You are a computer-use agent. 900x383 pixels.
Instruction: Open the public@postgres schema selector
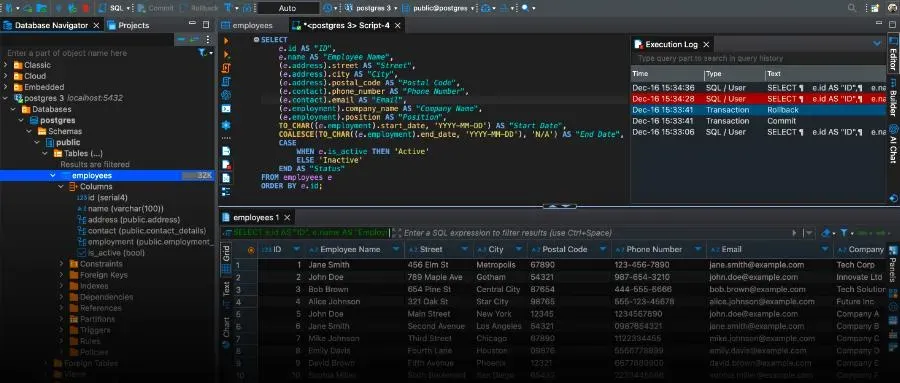[439, 9]
